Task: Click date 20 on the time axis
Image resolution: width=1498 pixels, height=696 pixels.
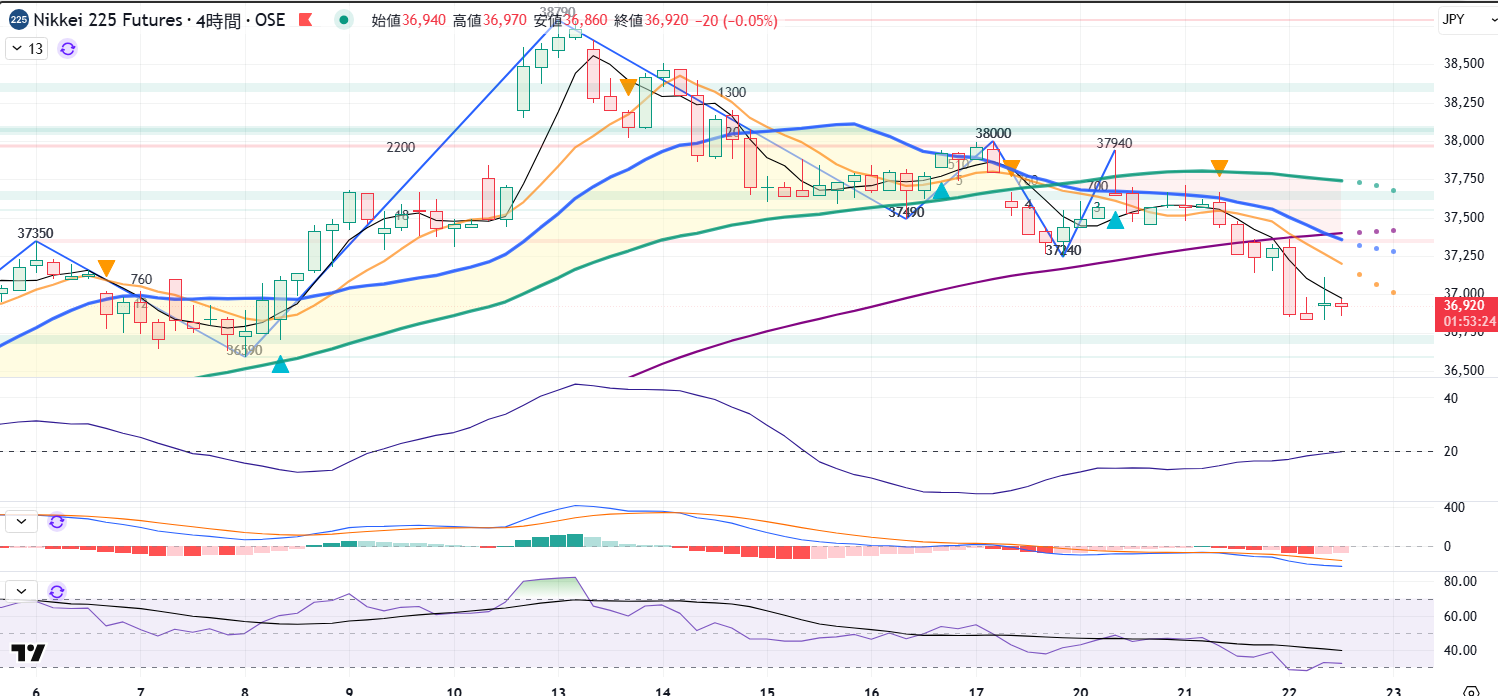Action: pos(1080,692)
